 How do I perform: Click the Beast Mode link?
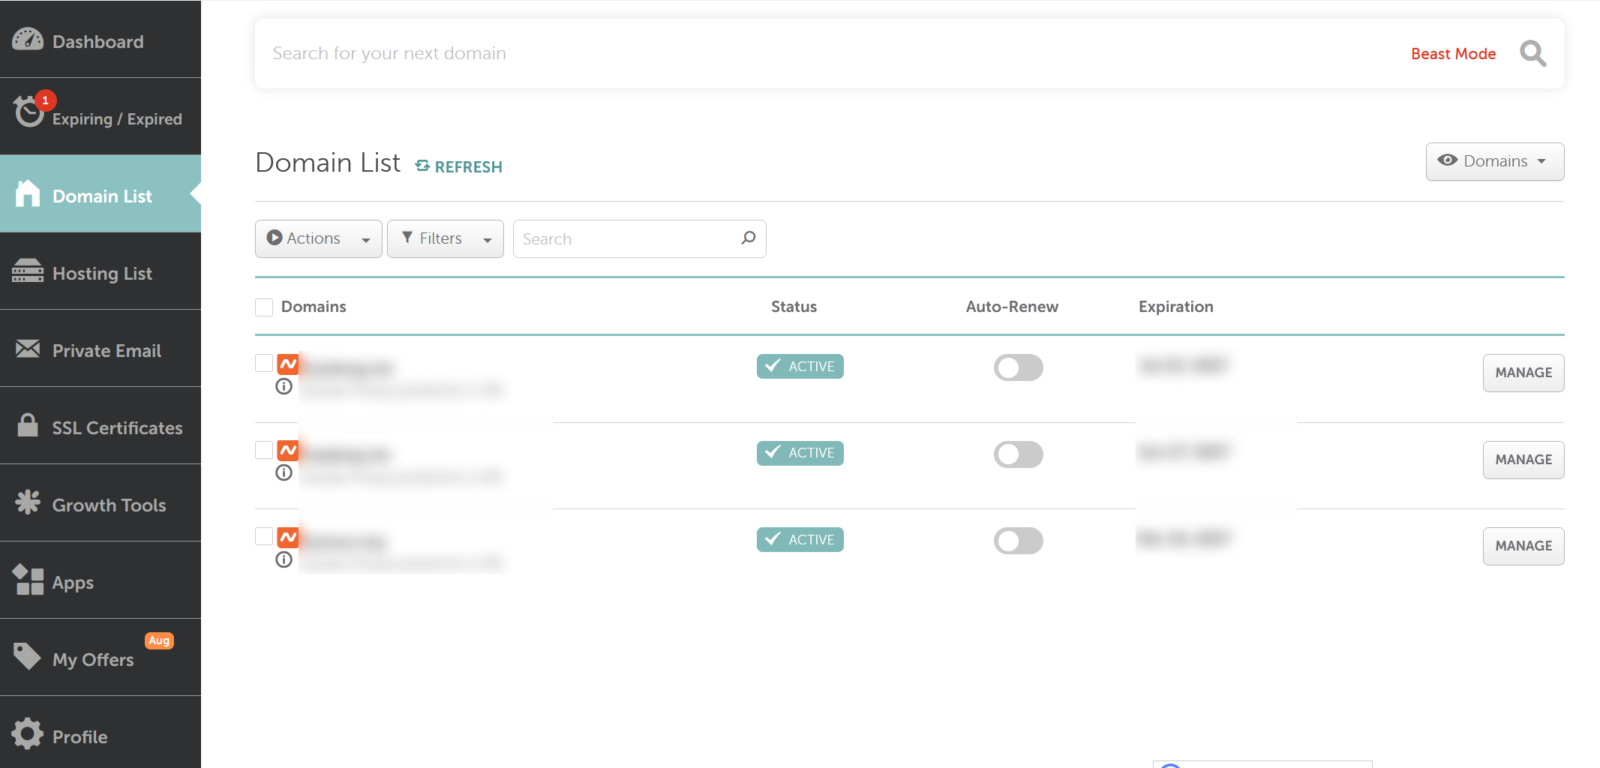tap(1453, 54)
